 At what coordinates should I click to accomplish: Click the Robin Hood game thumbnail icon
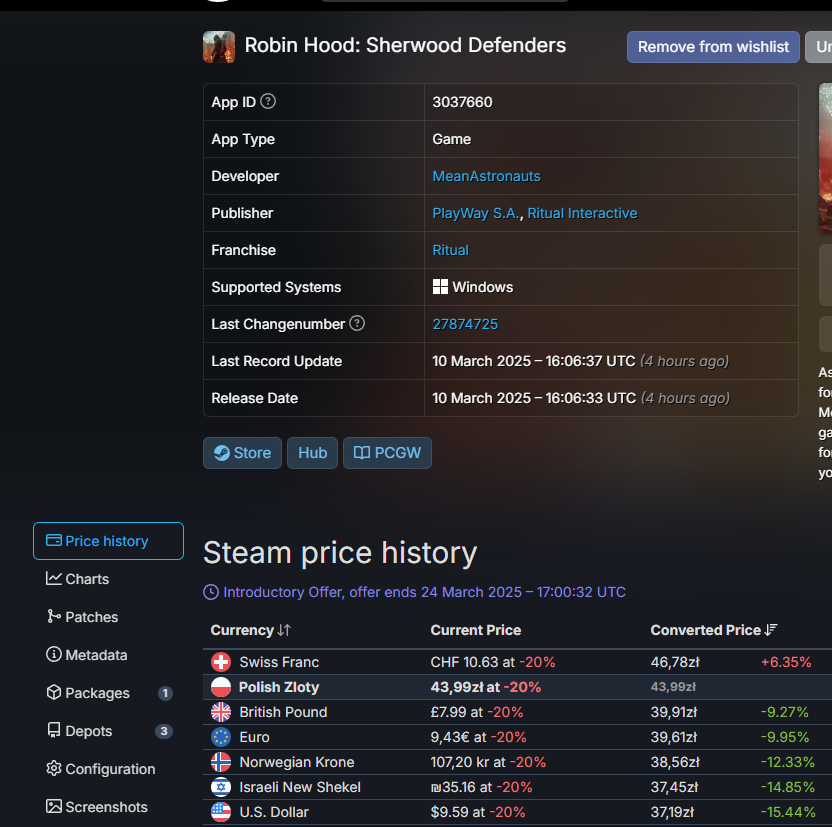tap(219, 47)
